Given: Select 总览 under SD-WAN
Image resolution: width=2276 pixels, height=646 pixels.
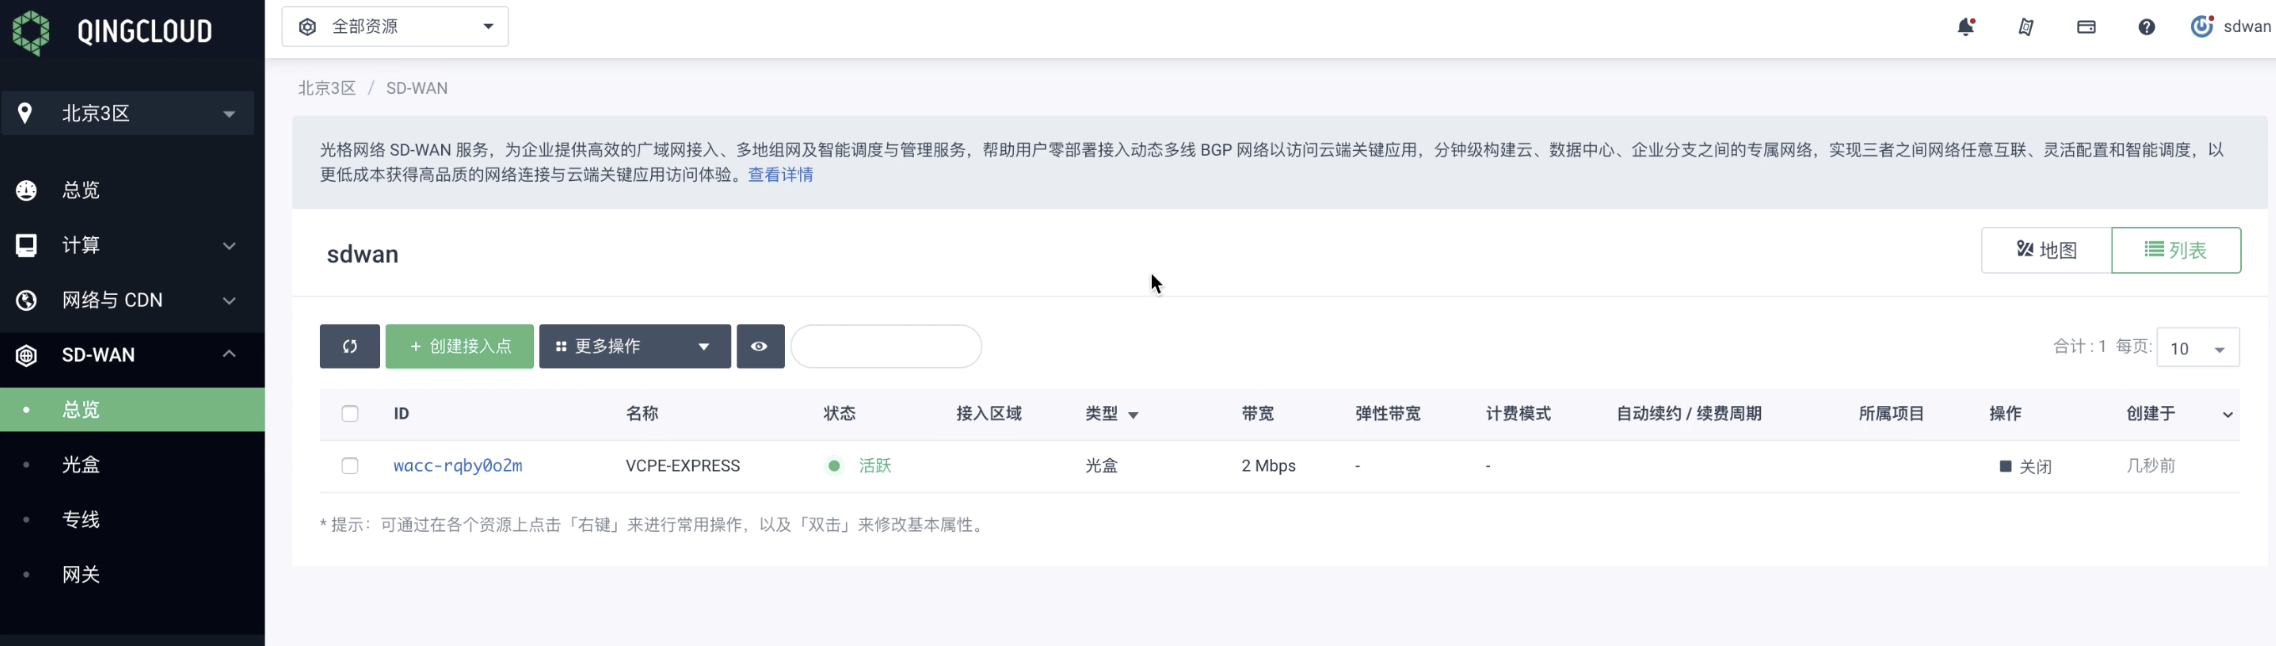Looking at the screenshot, I should tap(132, 410).
